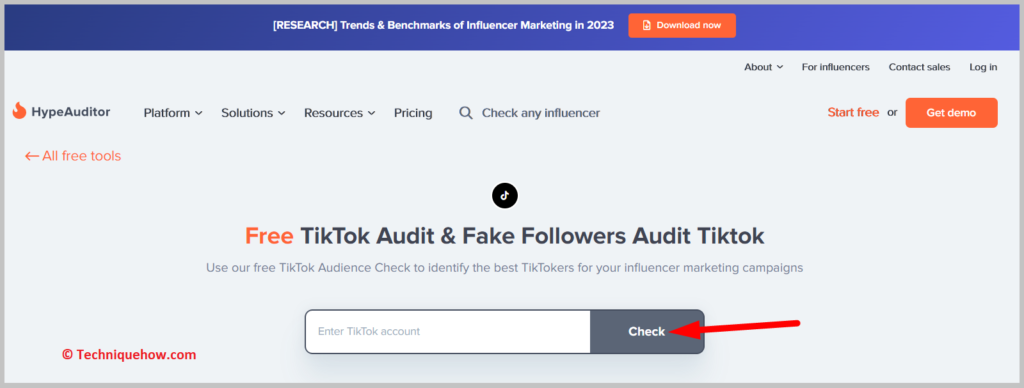Focus the Enter TikTok account field
The height and width of the screenshot is (388, 1024).
(x=448, y=331)
